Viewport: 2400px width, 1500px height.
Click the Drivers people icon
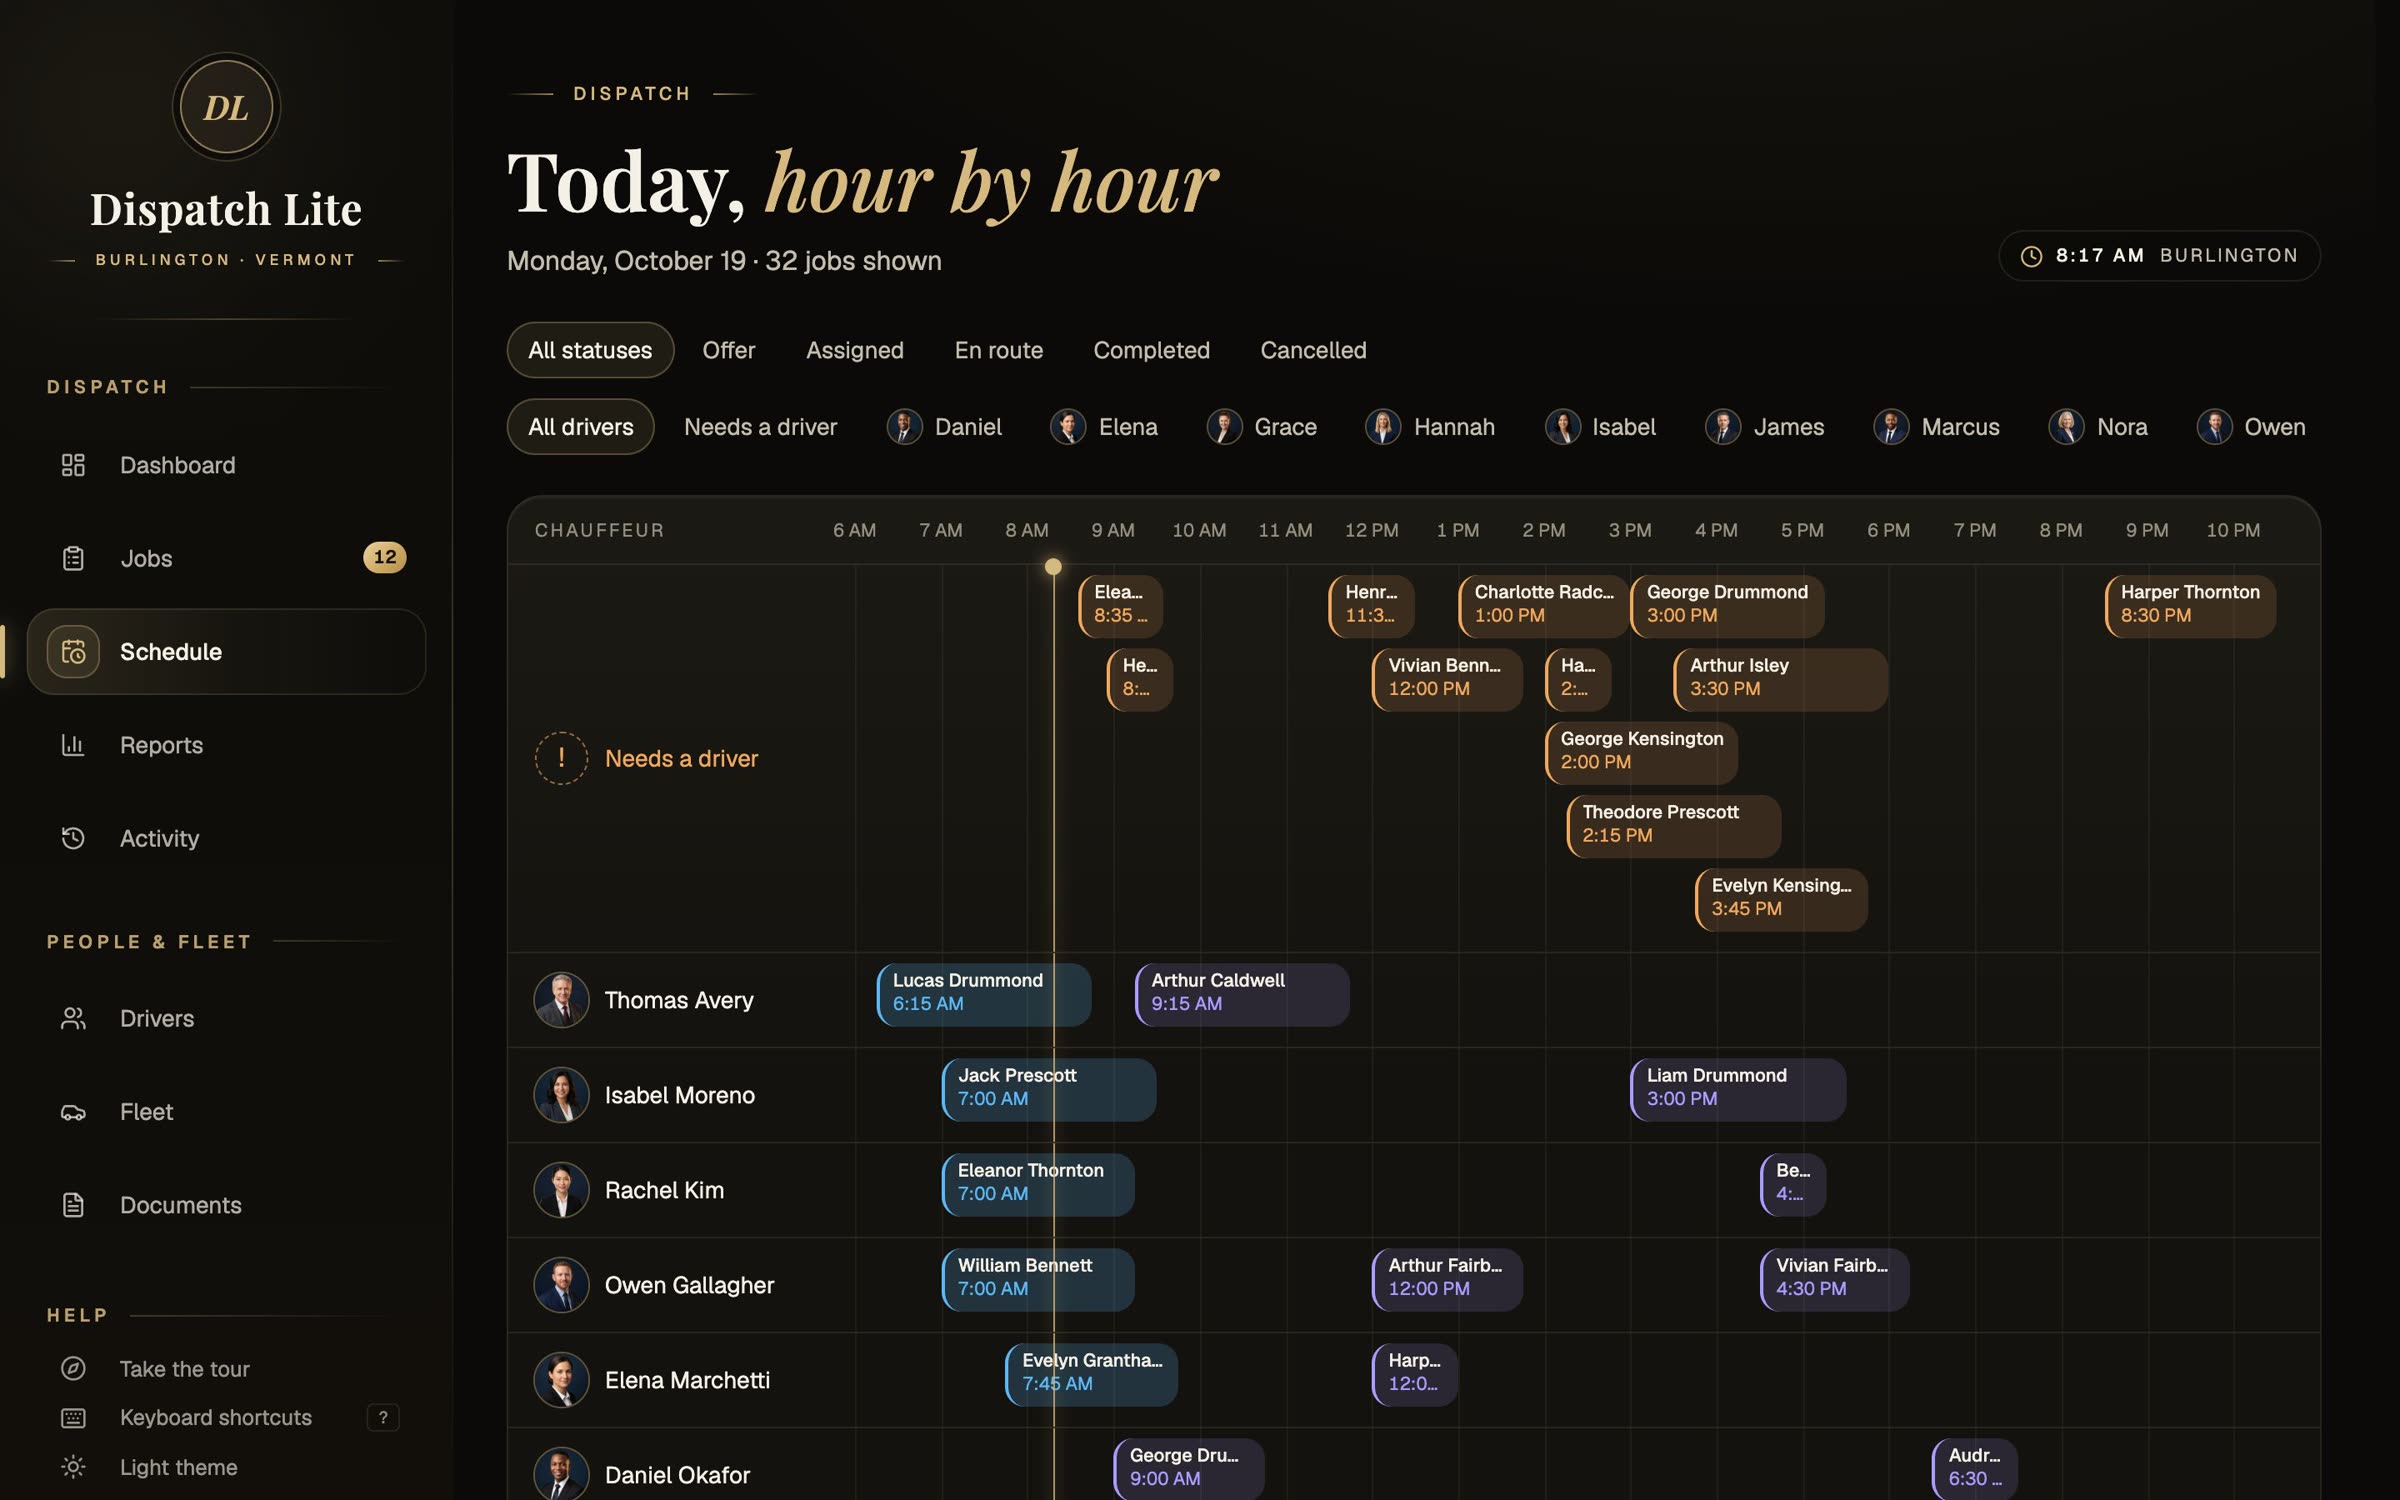pyautogui.click(x=73, y=1018)
